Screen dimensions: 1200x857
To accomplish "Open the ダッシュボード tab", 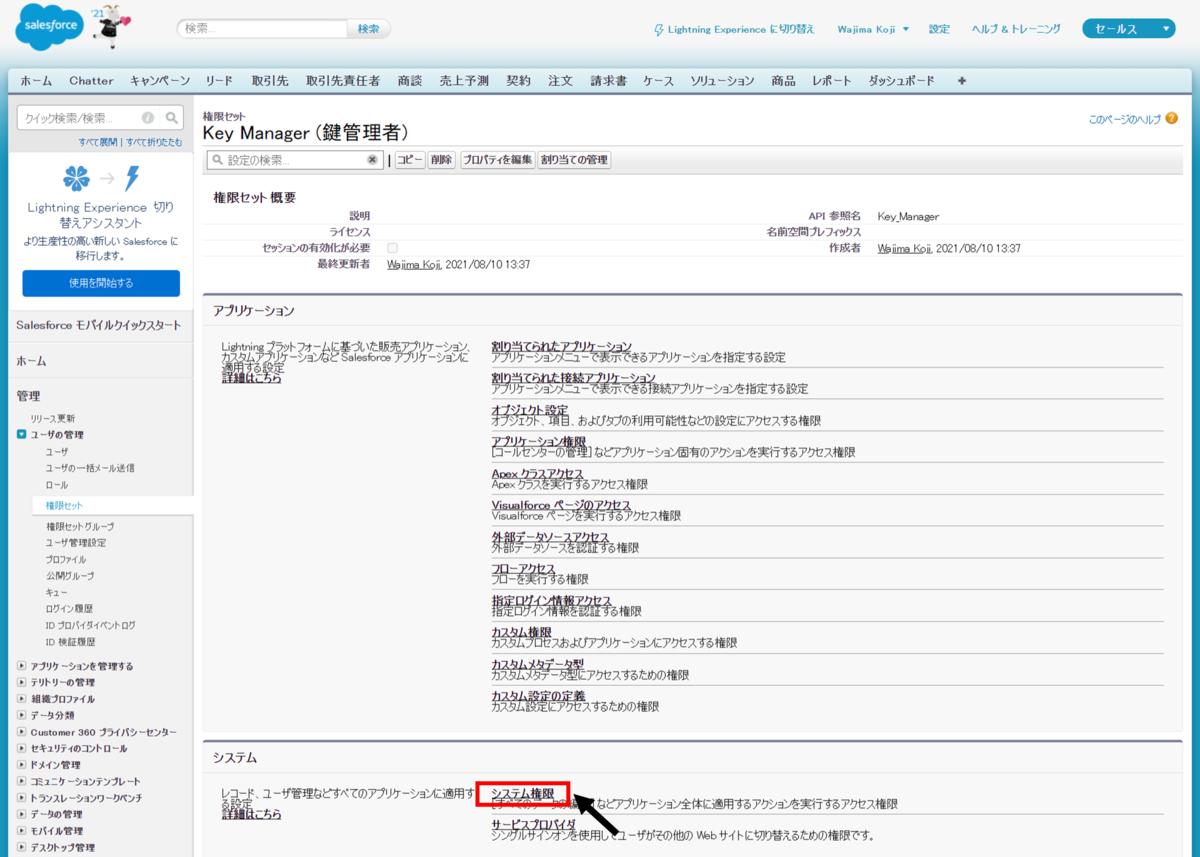I will (902, 81).
